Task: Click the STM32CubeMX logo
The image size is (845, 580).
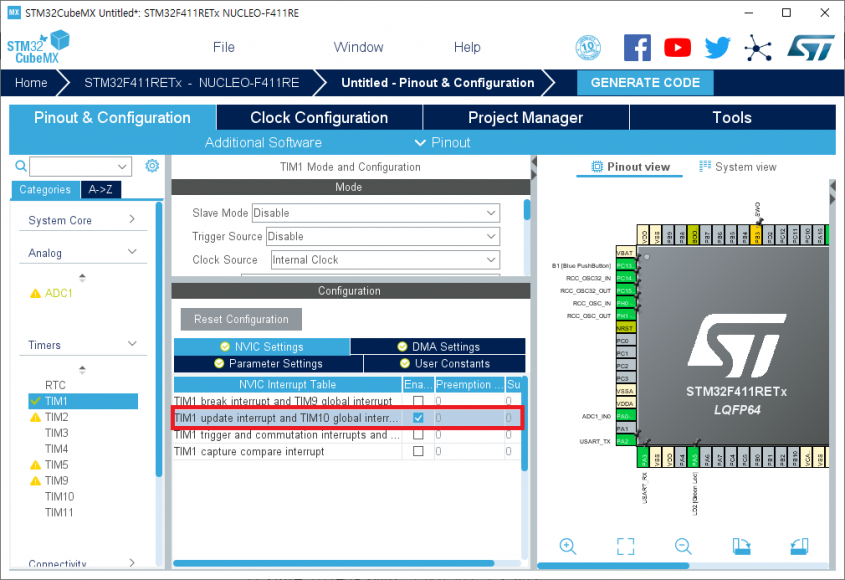Action: click(38, 47)
